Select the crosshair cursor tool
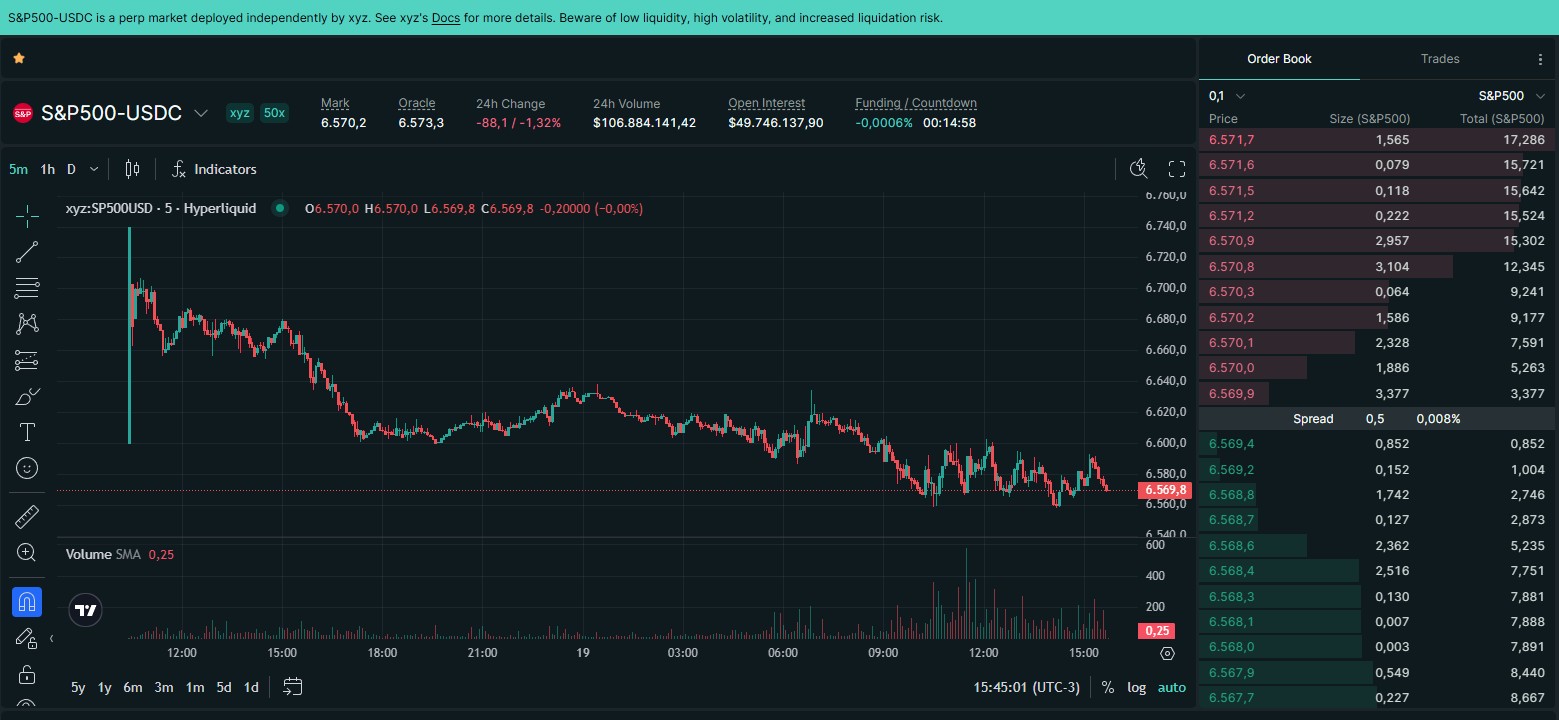Image resolution: width=1559 pixels, height=720 pixels. [x=27, y=215]
